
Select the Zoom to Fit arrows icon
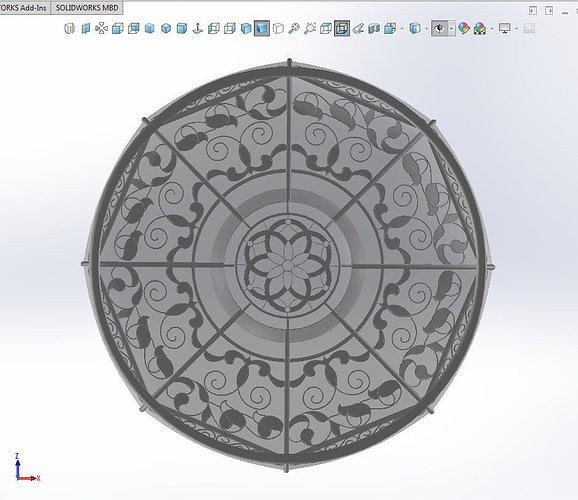point(101,28)
